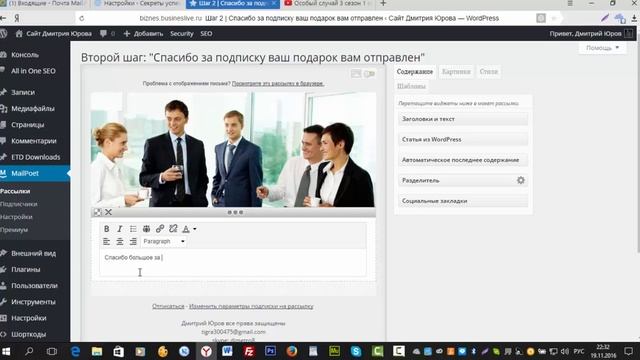Open Security in the admin bar
This screenshot has width=640, height=360.
pos(182,34)
